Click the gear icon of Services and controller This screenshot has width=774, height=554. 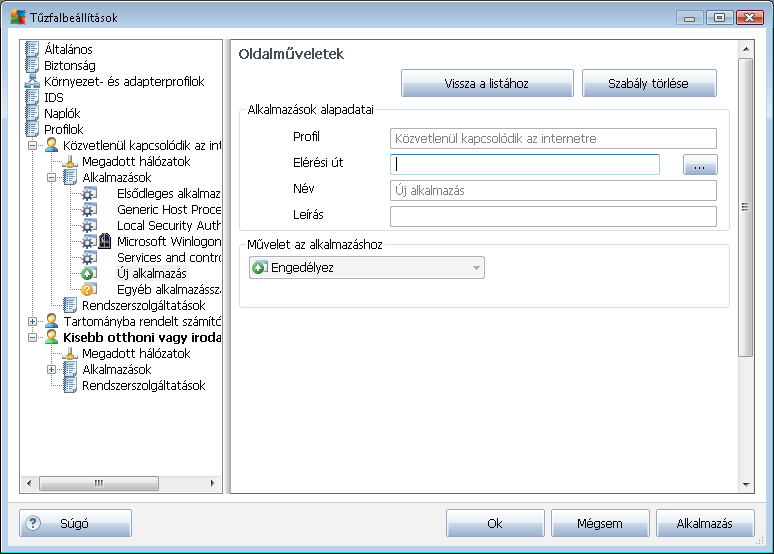pos(89,257)
